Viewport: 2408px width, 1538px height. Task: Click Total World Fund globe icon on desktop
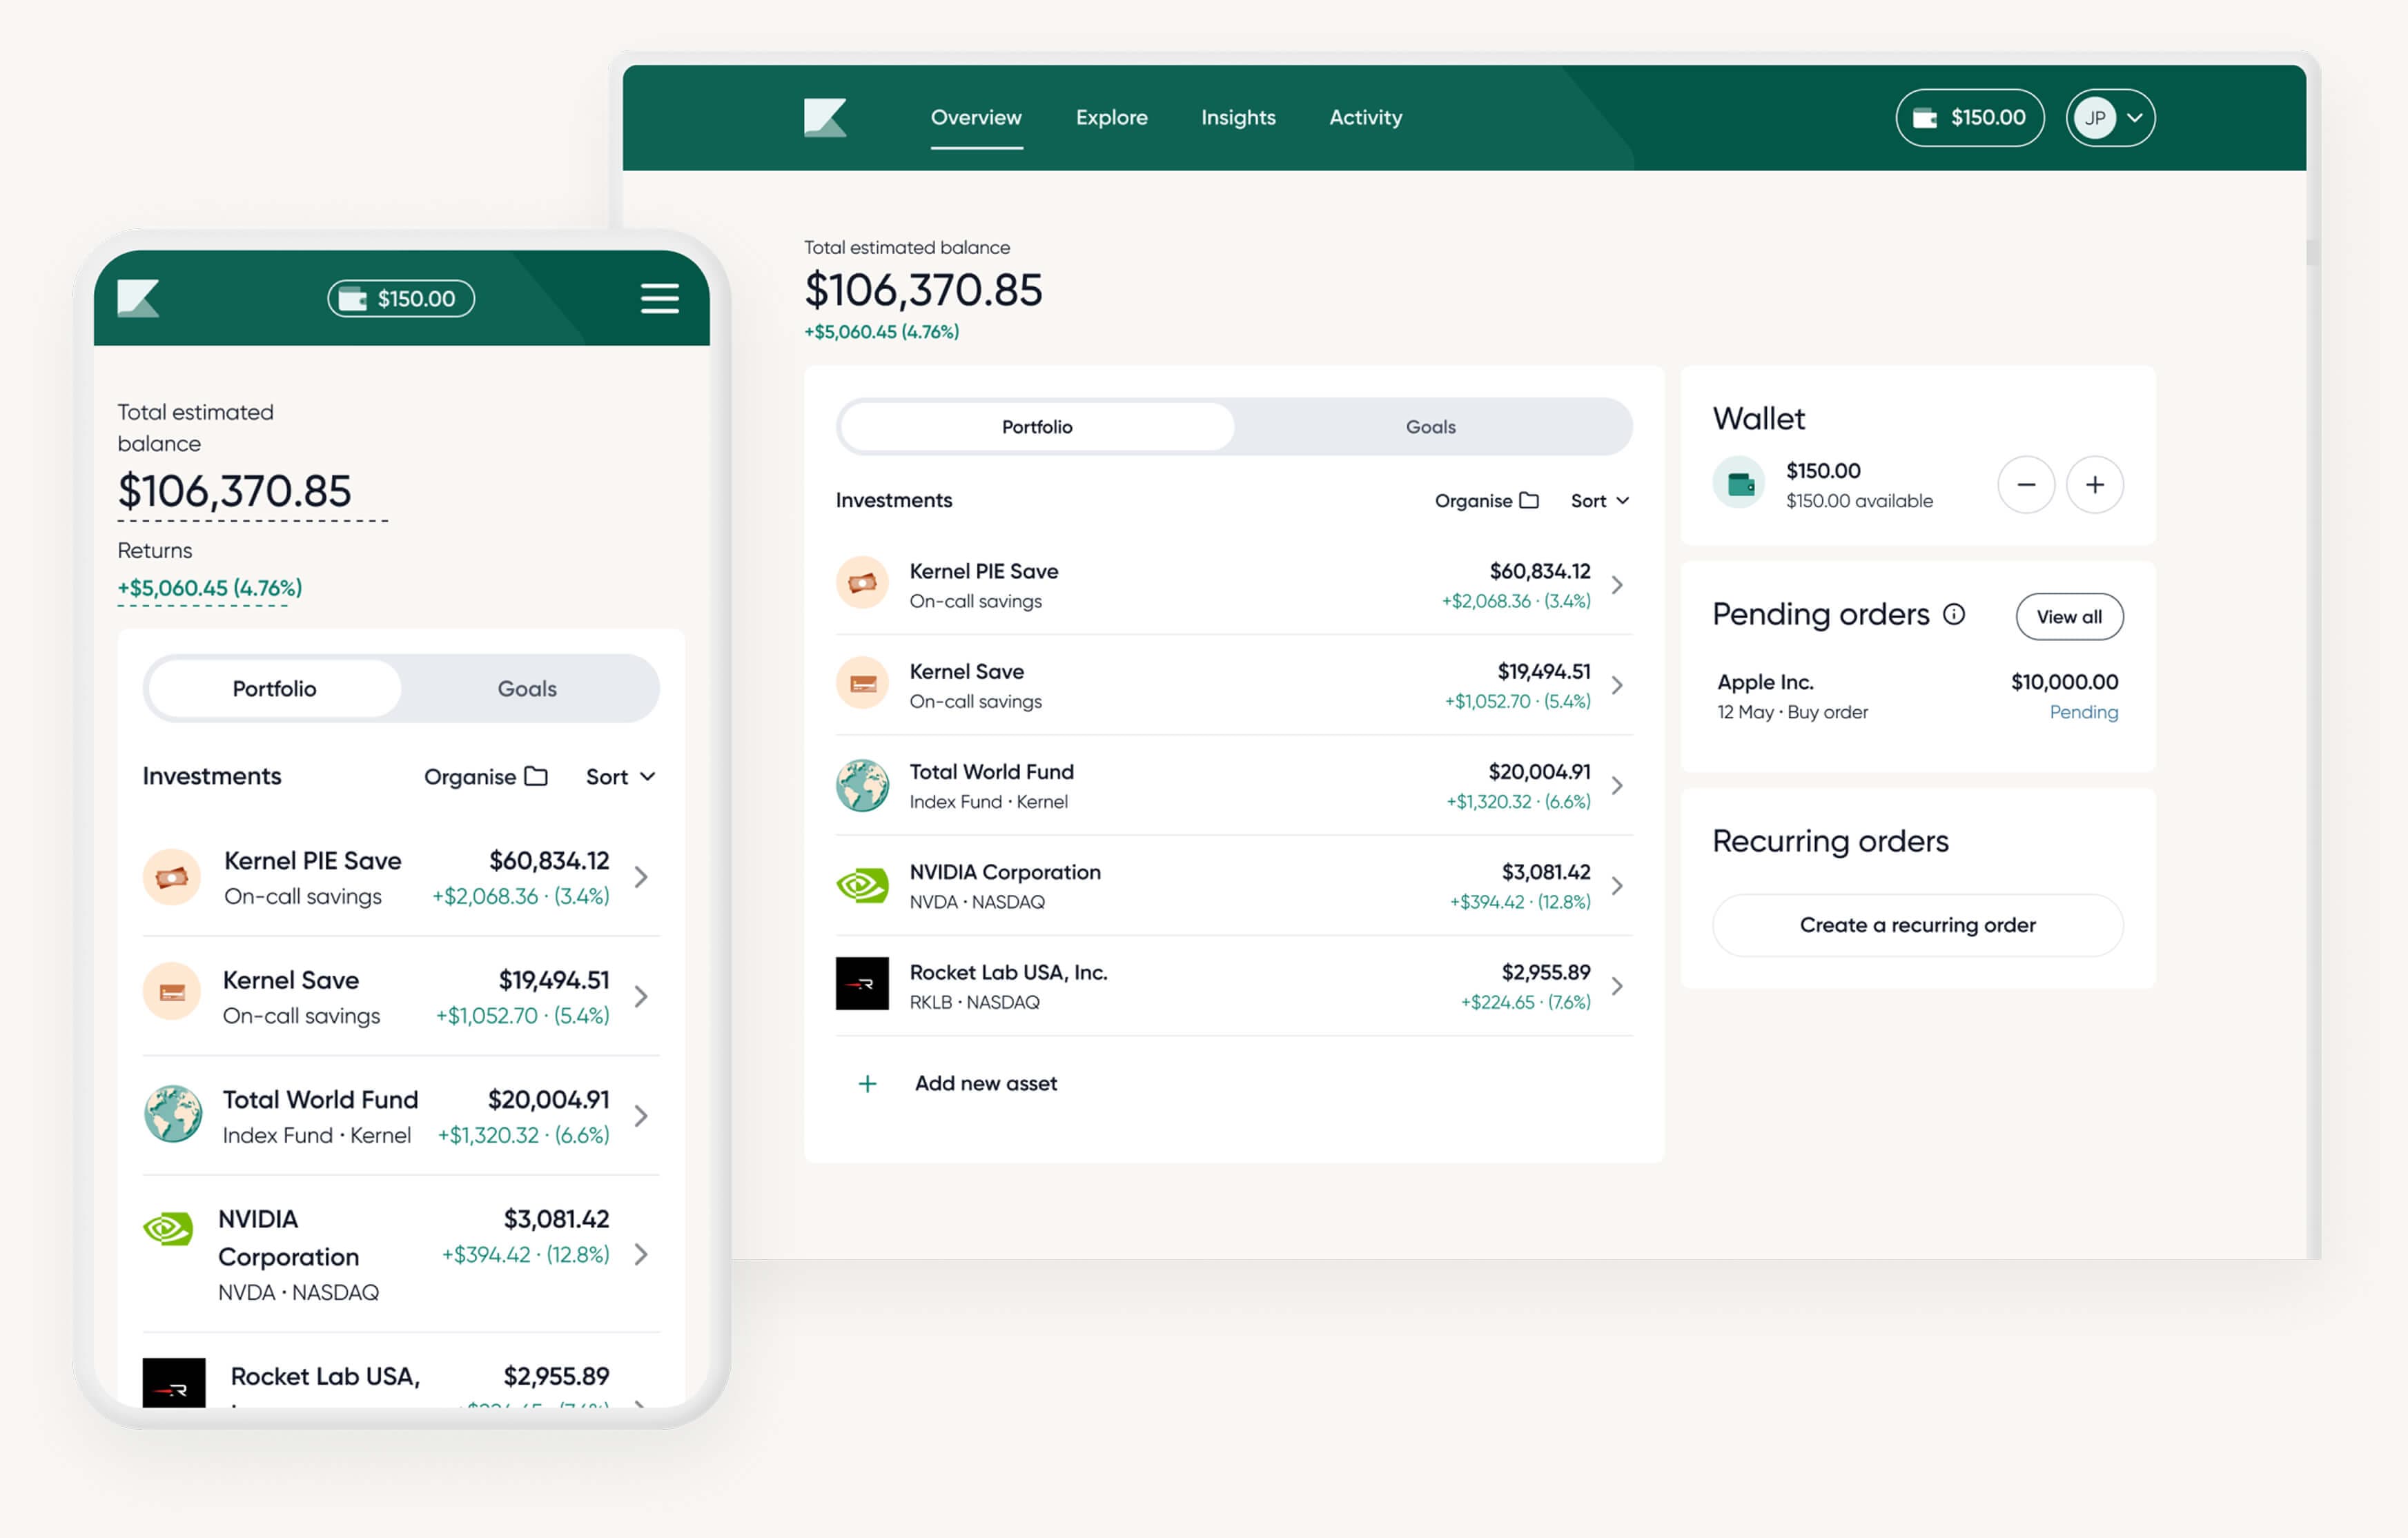pyautogui.click(x=862, y=785)
